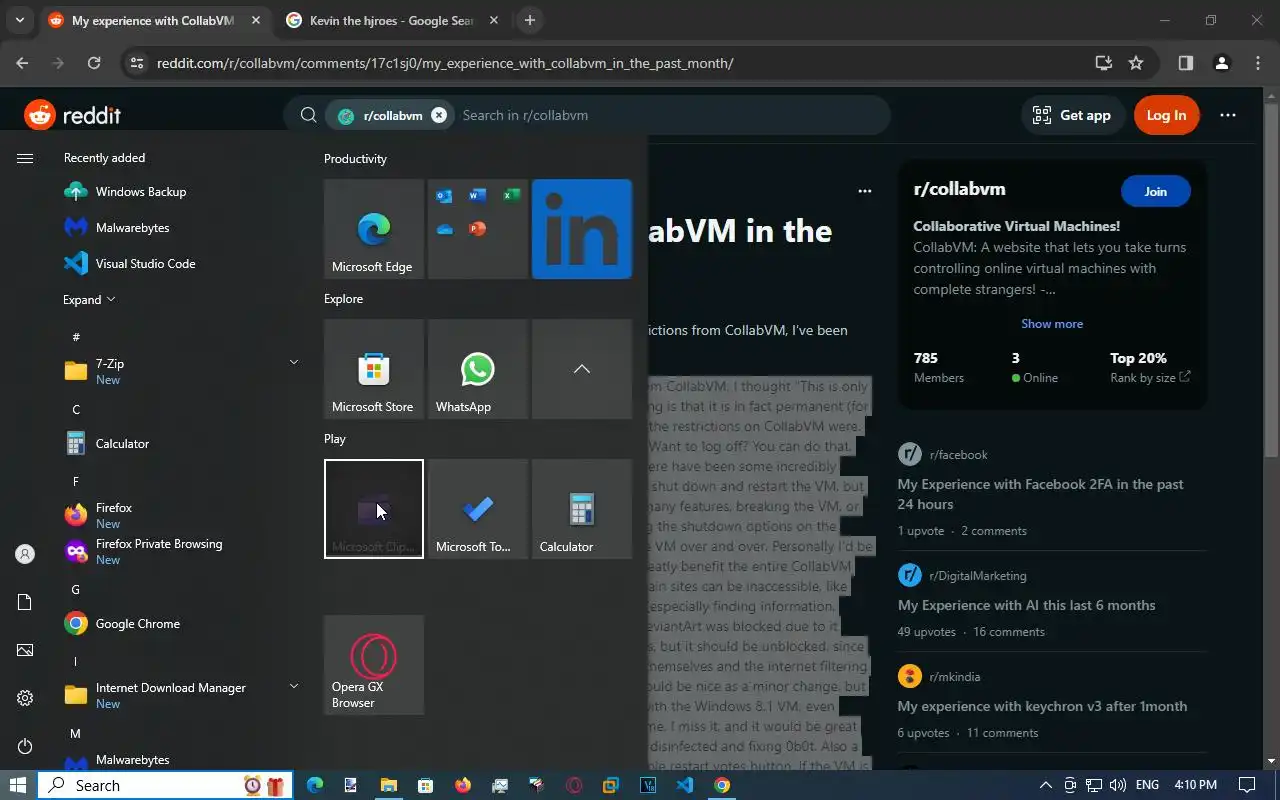Screen dimensions: 1280x800
Task: Open the user account icon in Start
Action: (x=25, y=554)
